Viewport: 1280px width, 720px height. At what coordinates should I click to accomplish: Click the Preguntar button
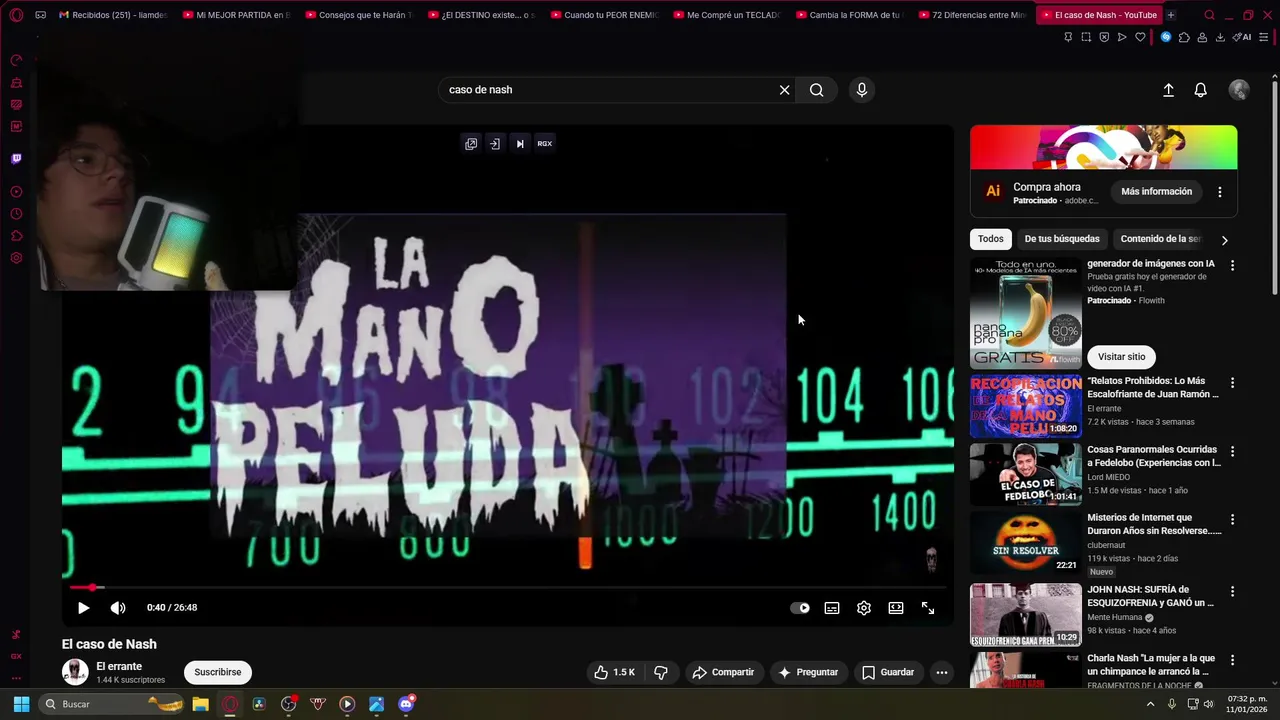click(808, 673)
